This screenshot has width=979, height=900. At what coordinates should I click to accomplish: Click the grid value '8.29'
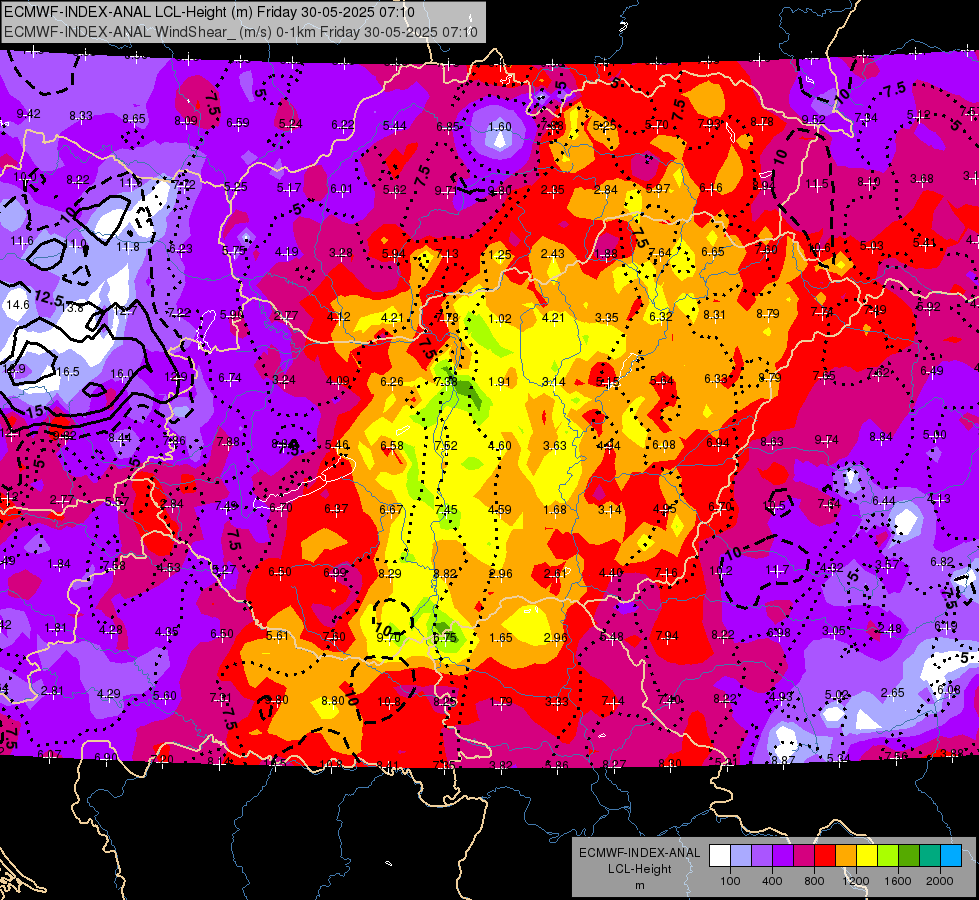[390, 573]
